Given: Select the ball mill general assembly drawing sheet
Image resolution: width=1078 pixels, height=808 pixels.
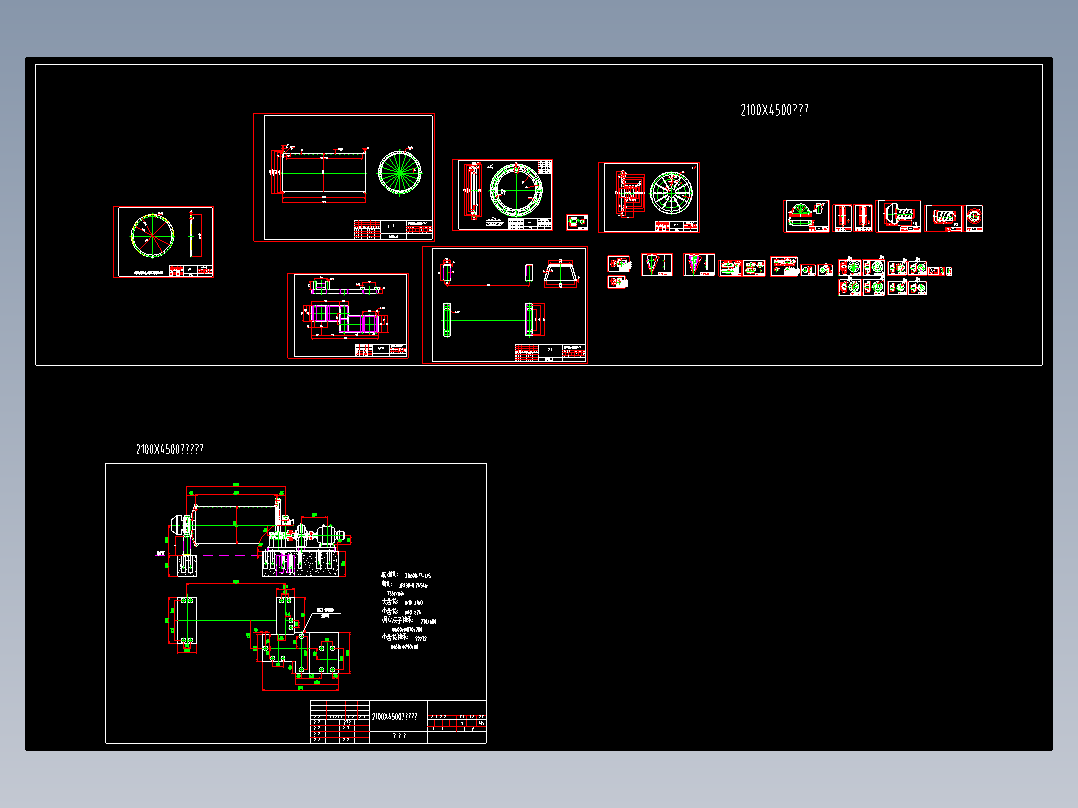Looking at the screenshot, I should pyautogui.click(x=296, y=603).
